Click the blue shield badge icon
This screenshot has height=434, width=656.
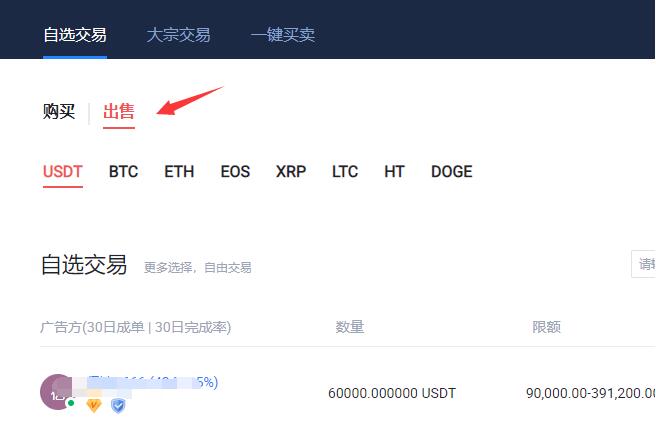pyautogui.click(x=118, y=406)
